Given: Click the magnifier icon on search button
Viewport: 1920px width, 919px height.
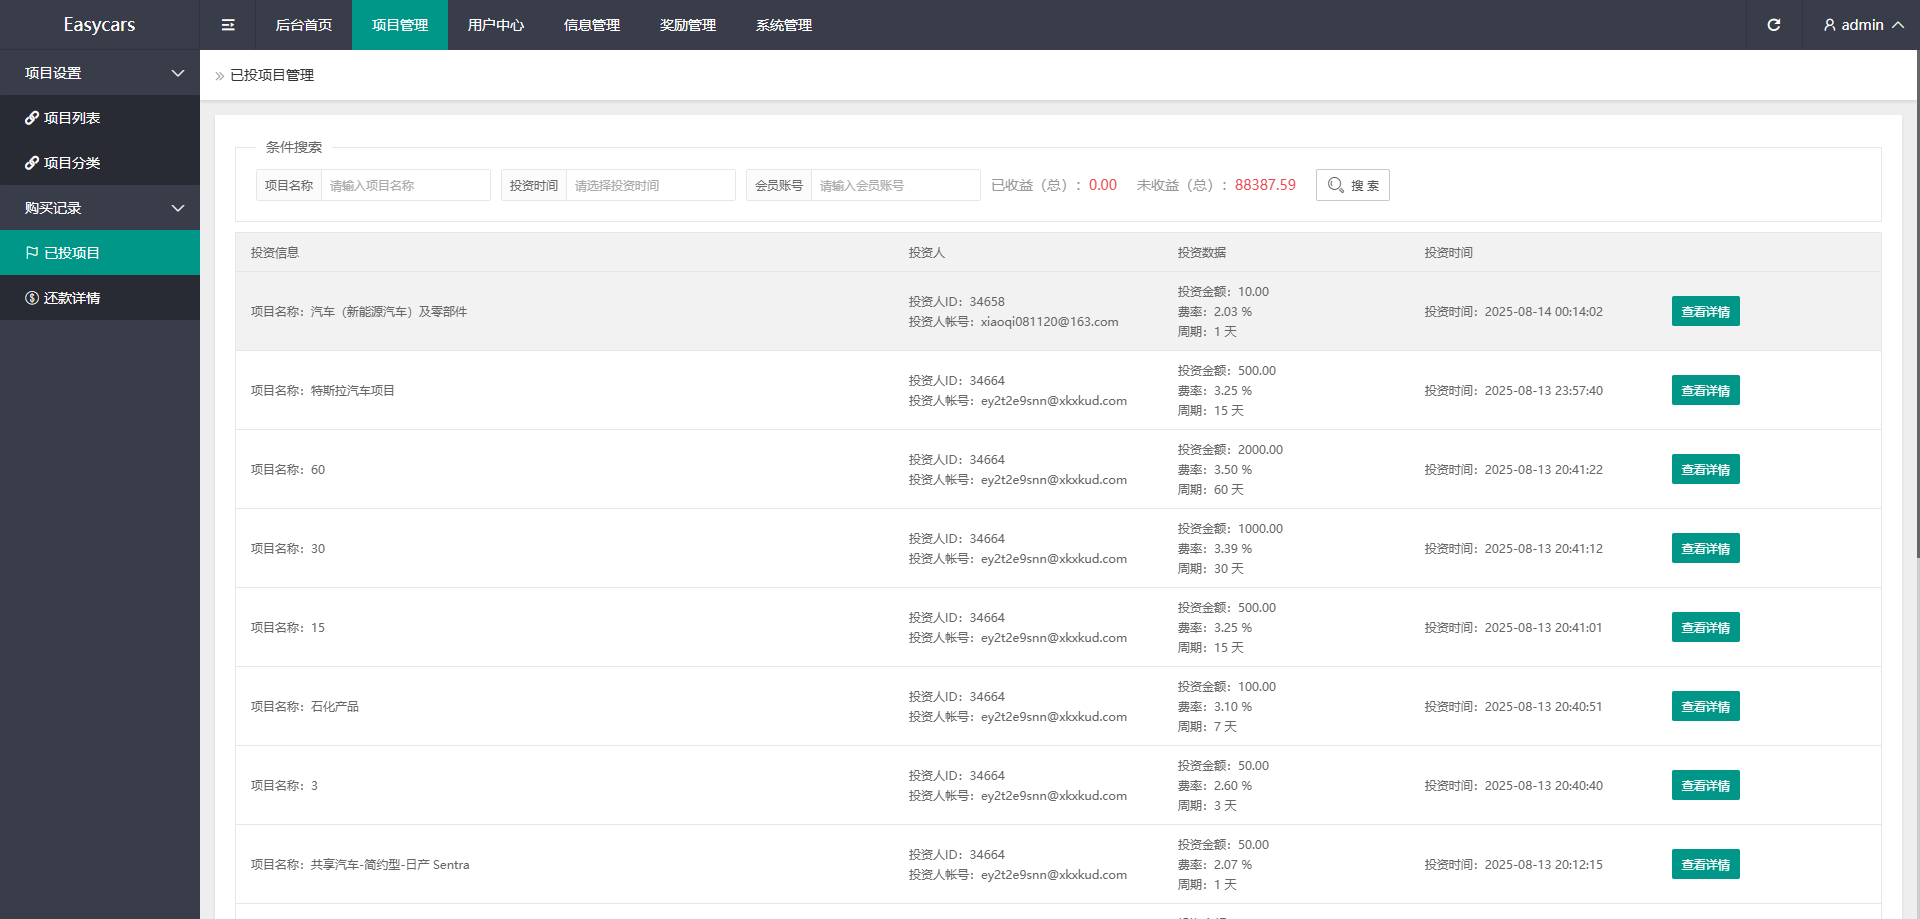Looking at the screenshot, I should click(x=1335, y=185).
